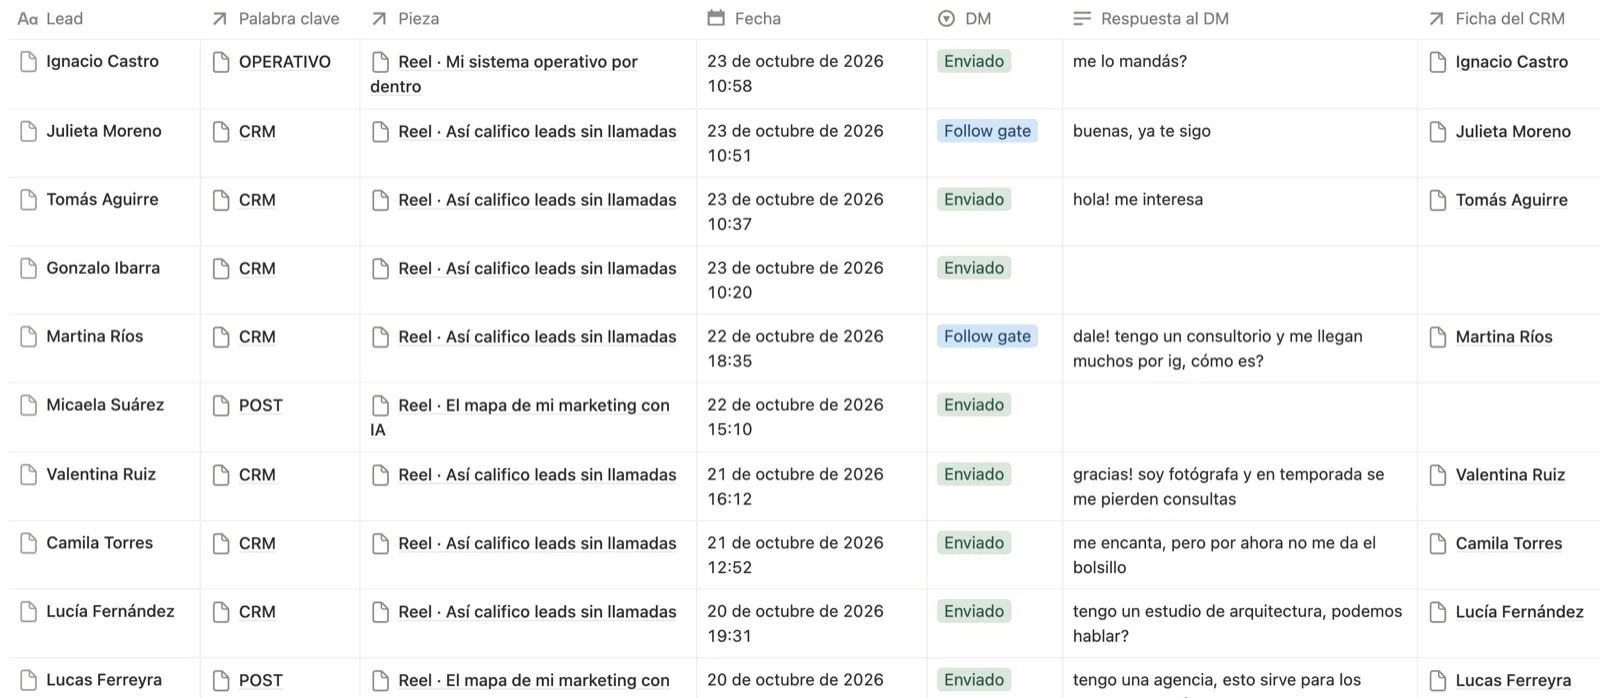This screenshot has height=698, width=1600.
Task: Open the POST keyword in Lucas Ferreyra row
Action: [261, 680]
